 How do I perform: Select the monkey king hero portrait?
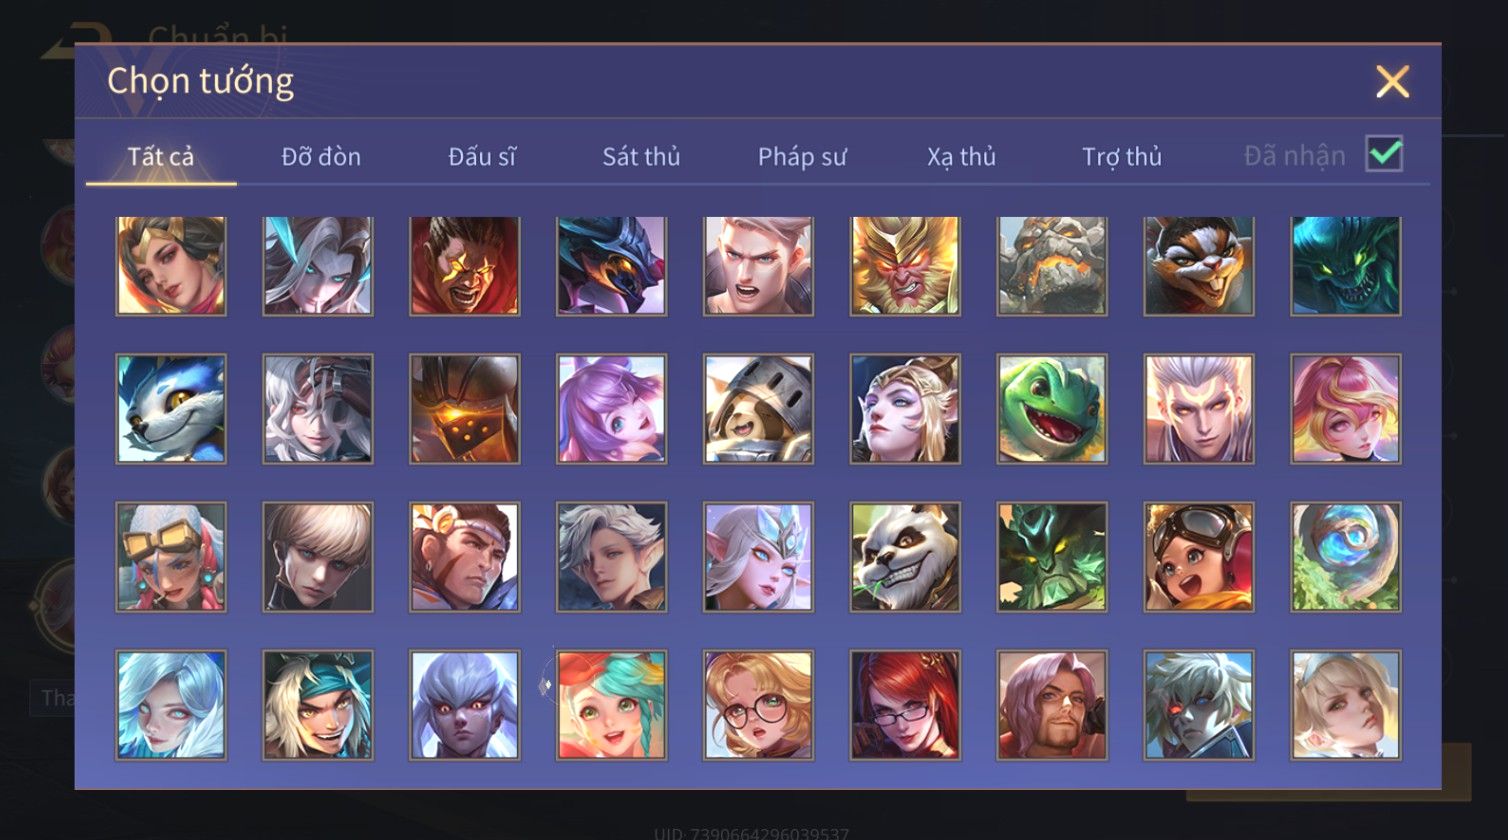click(x=905, y=265)
